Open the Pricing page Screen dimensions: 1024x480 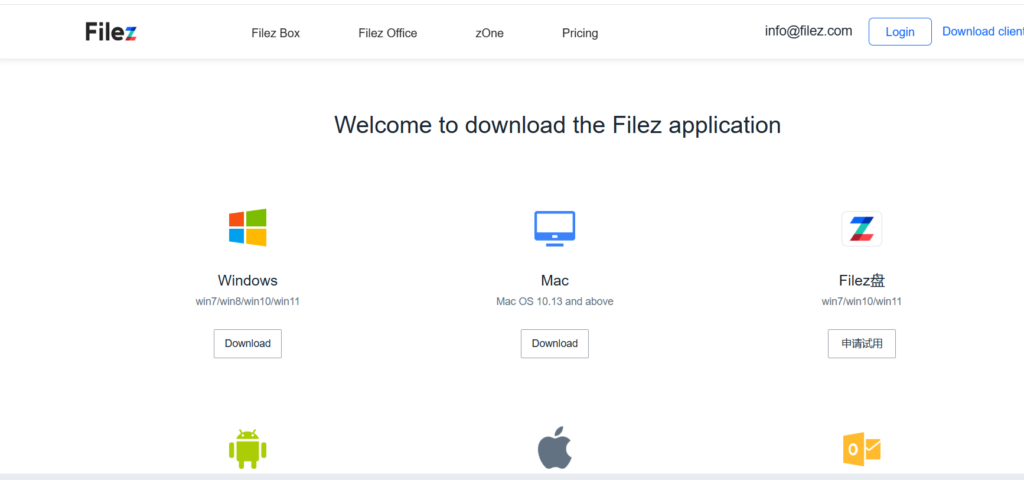coord(580,33)
